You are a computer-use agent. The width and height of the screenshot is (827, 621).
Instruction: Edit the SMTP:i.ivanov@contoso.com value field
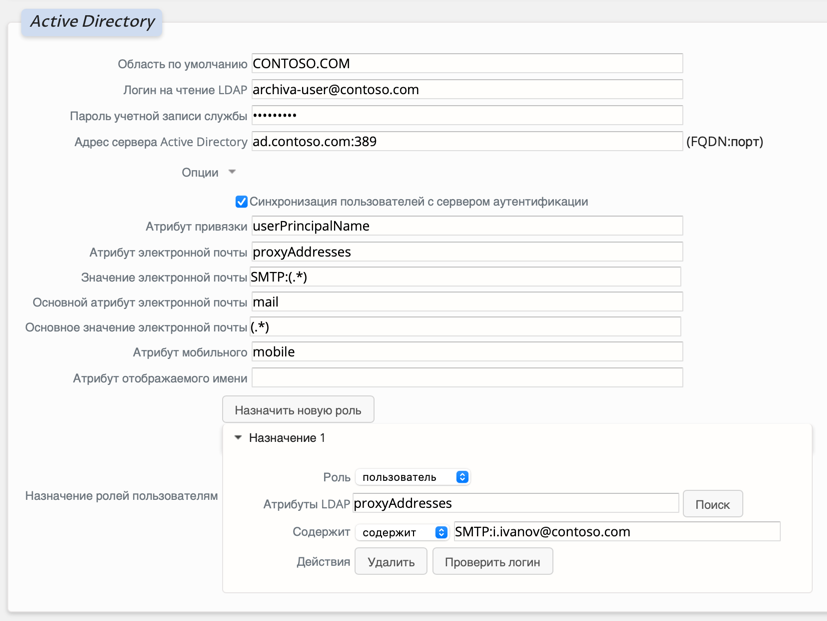tap(615, 532)
